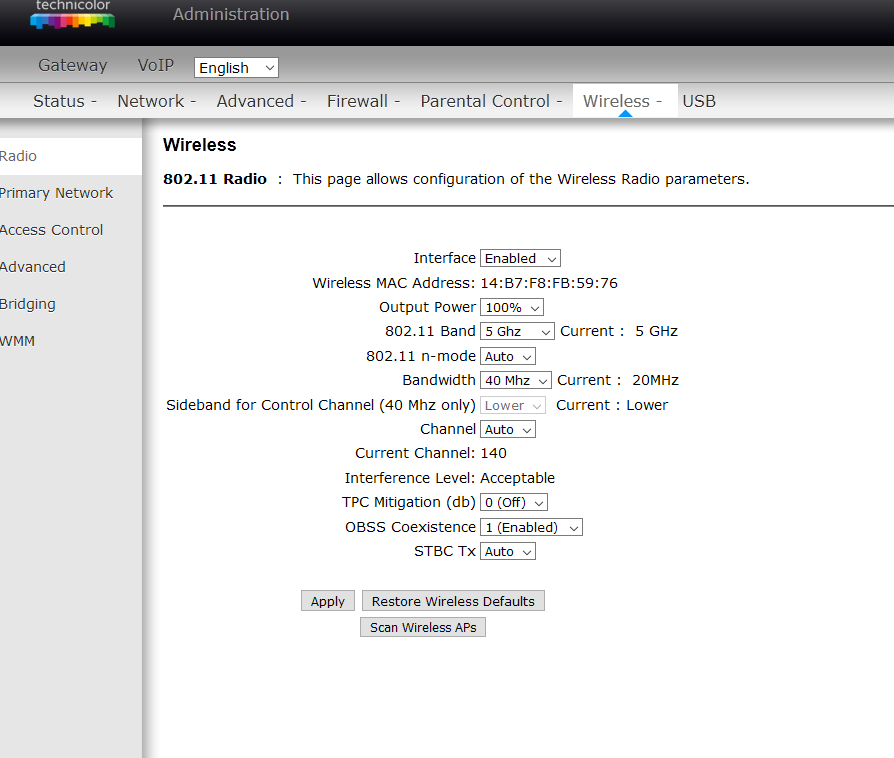Image resolution: width=894 pixels, height=758 pixels.
Task: Open the English language dropdown
Action: coord(236,68)
